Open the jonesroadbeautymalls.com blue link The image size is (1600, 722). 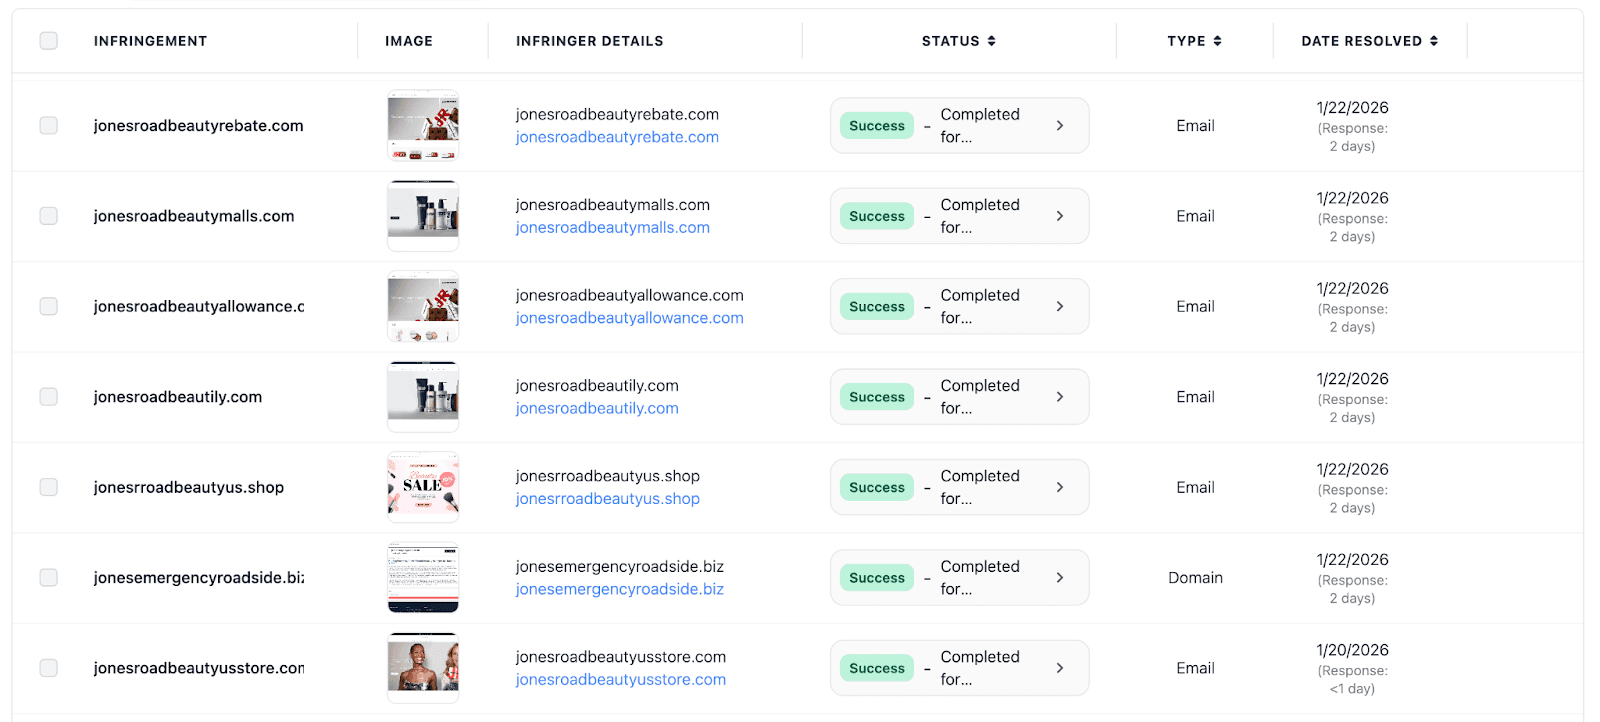[612, 228]
